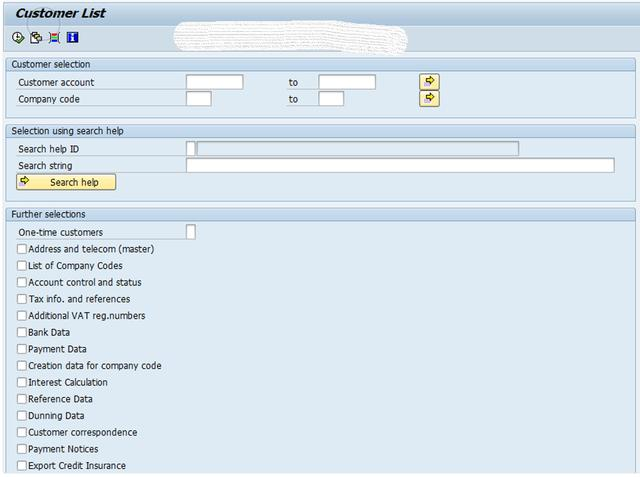Enable Tax info. and references checkbox

coord(22,299)
